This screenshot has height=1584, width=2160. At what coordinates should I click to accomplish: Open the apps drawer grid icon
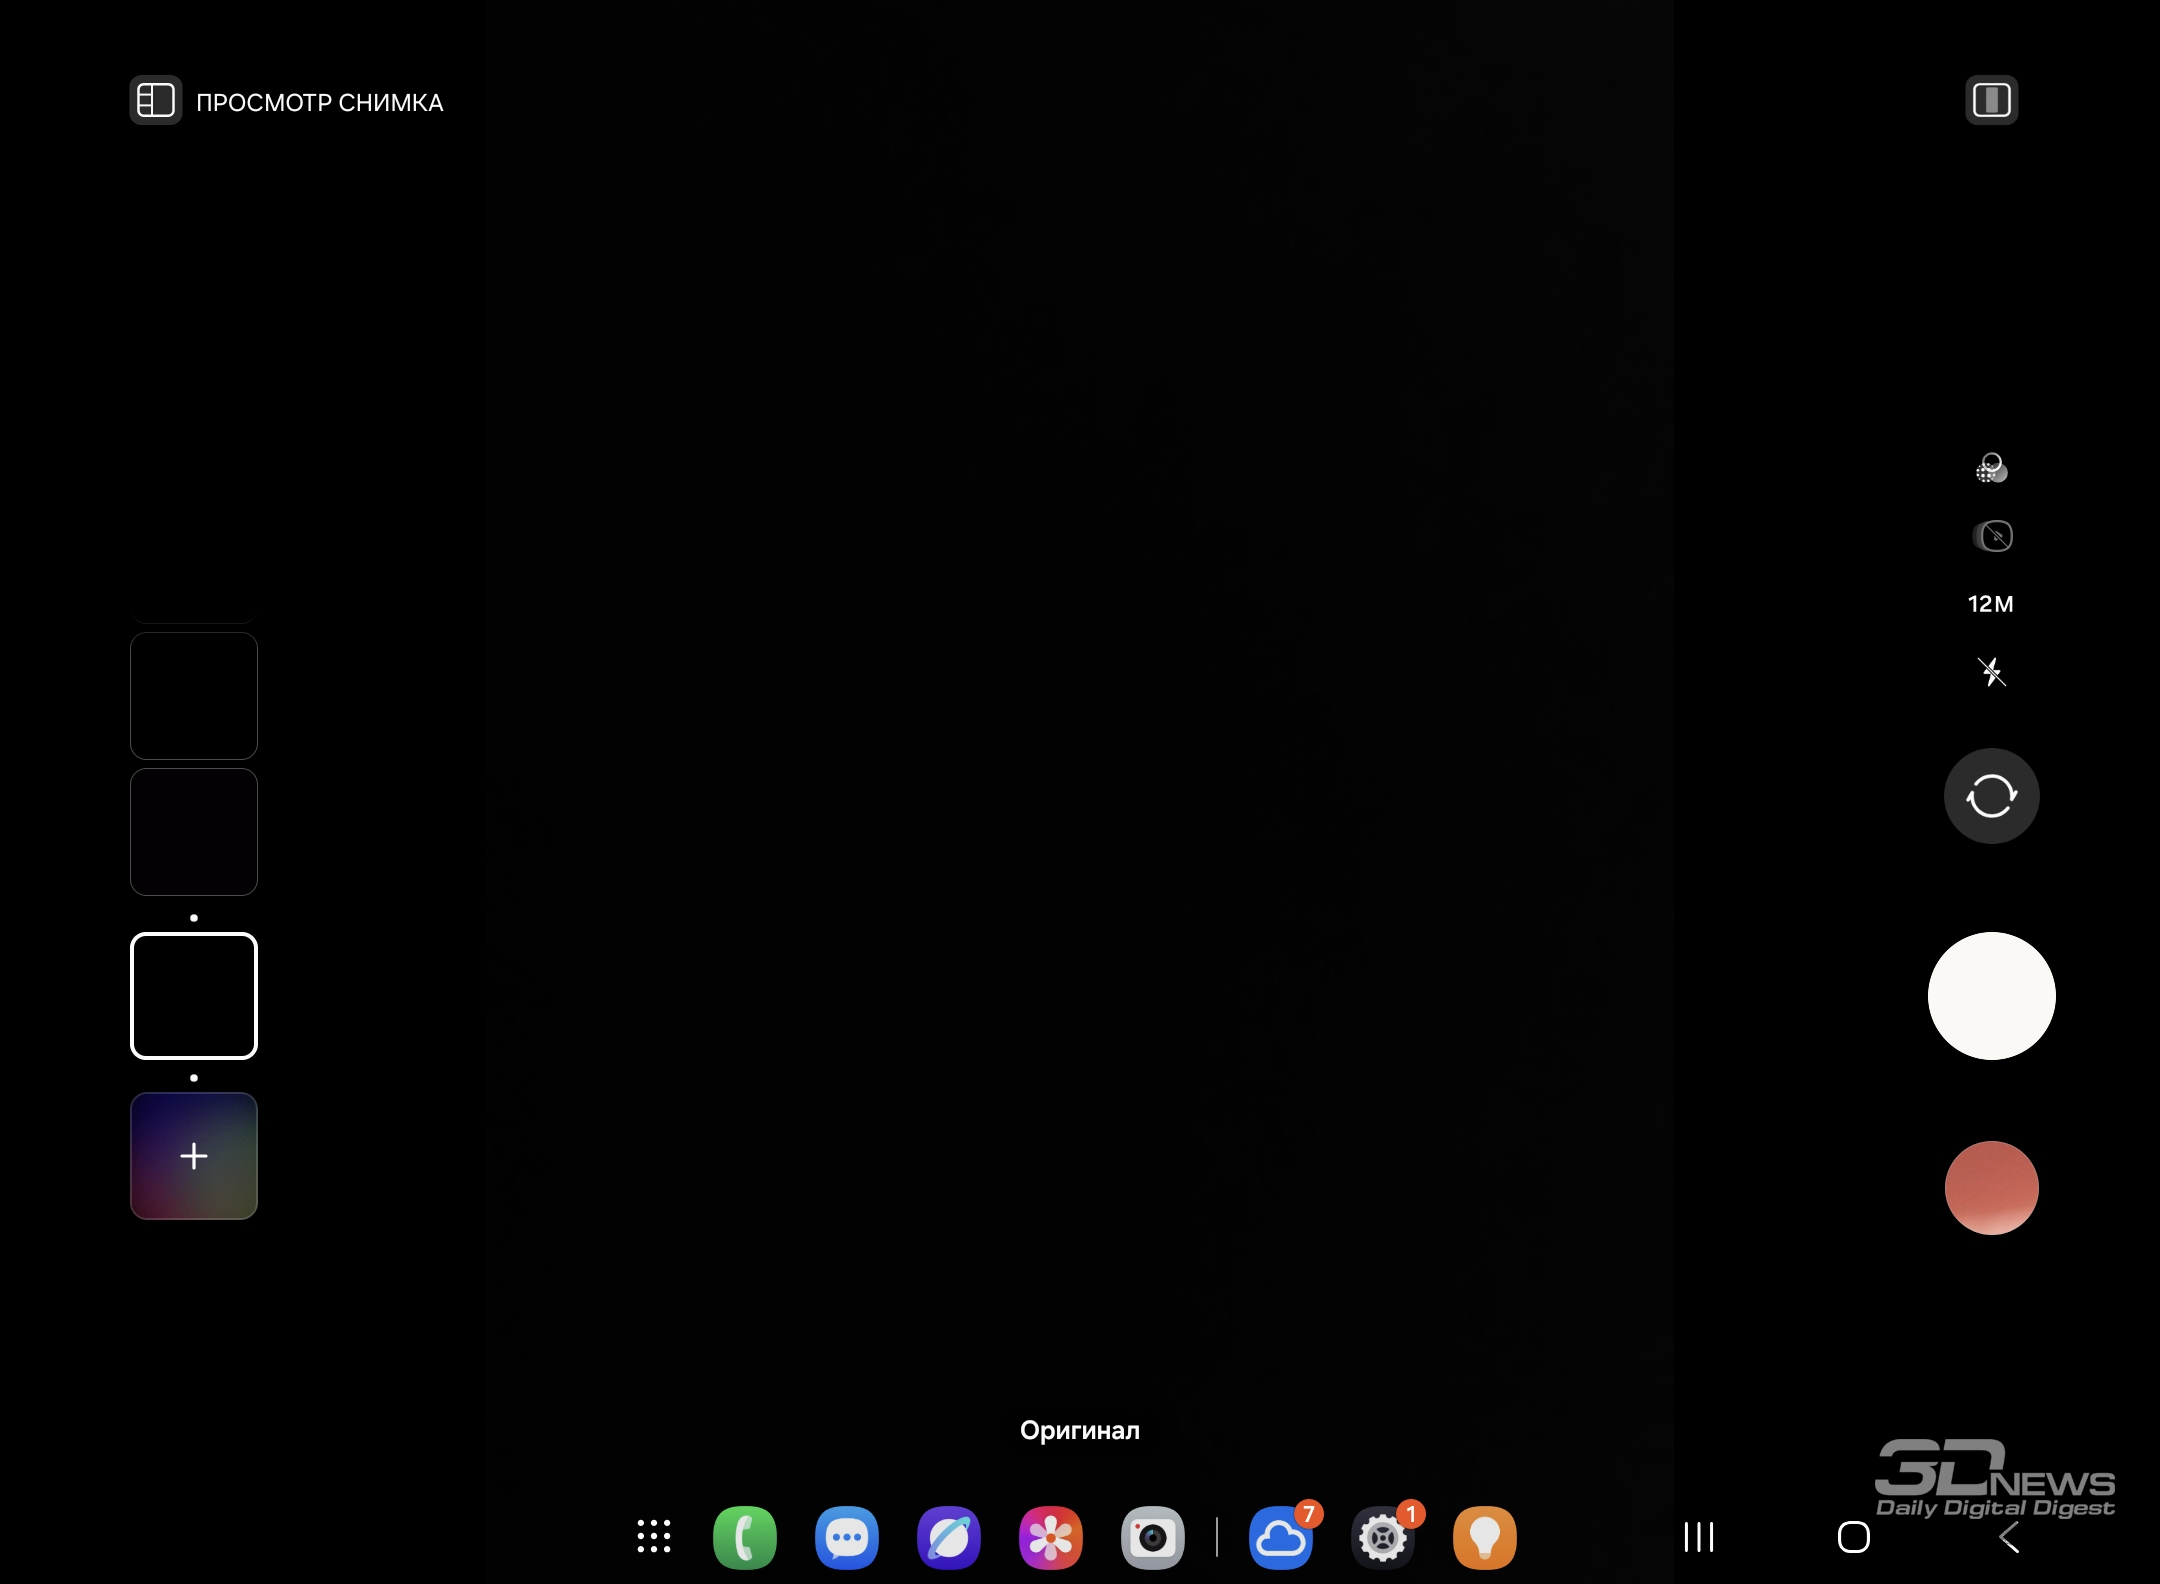(x=654, y=1537)
